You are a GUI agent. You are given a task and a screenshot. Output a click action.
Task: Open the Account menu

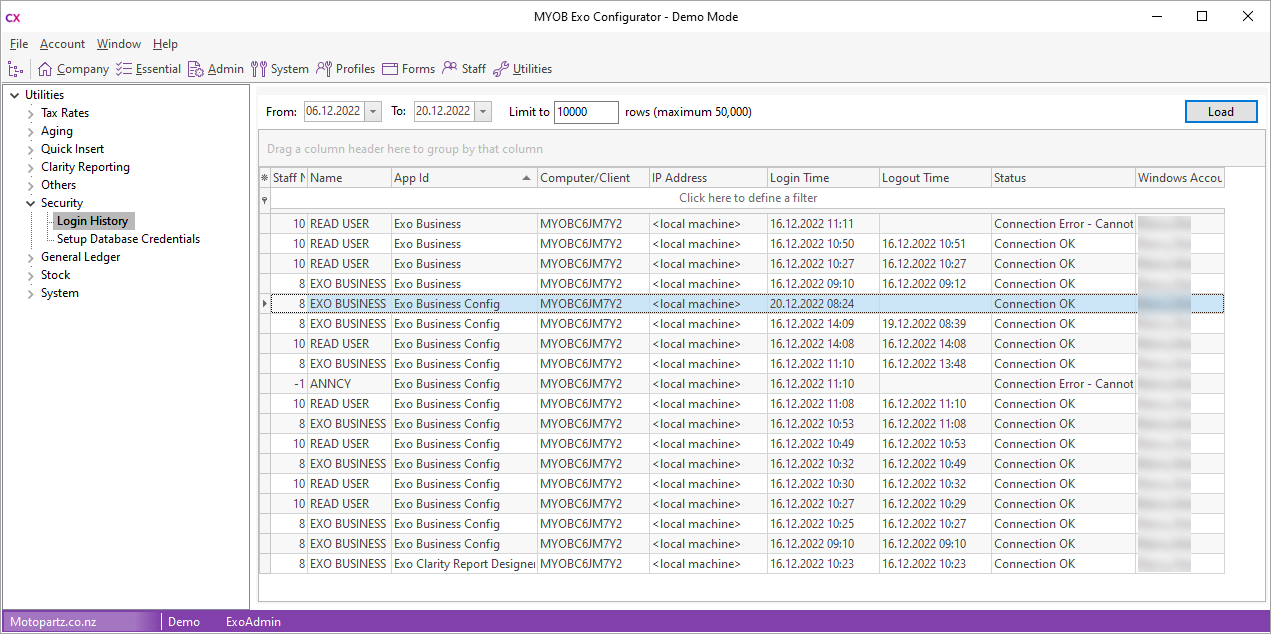62,44
